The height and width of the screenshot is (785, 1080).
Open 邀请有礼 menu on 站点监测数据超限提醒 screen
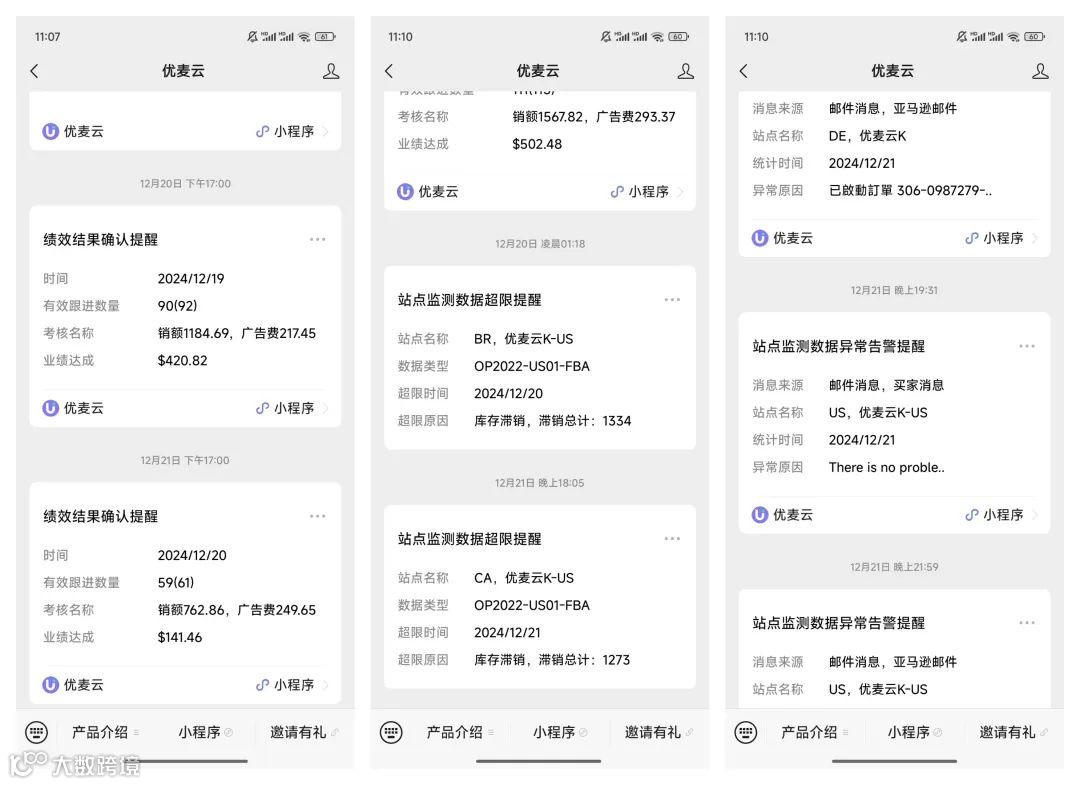(x=658, y=732)
